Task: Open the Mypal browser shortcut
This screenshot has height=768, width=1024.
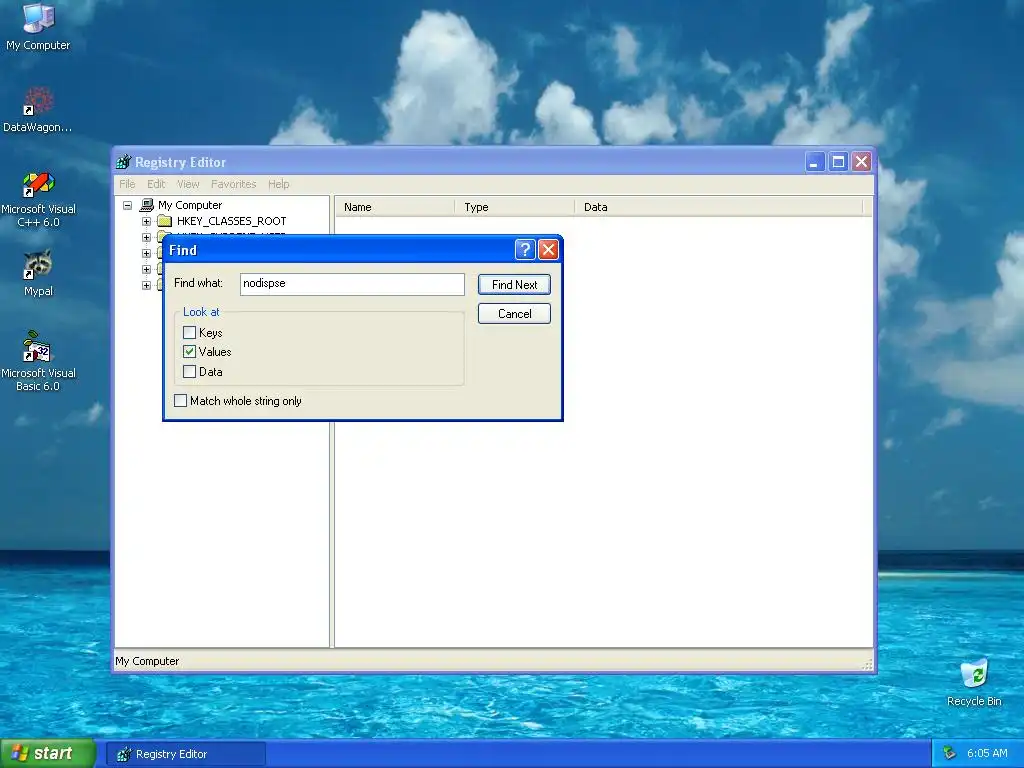Action: tap(38, 273)
